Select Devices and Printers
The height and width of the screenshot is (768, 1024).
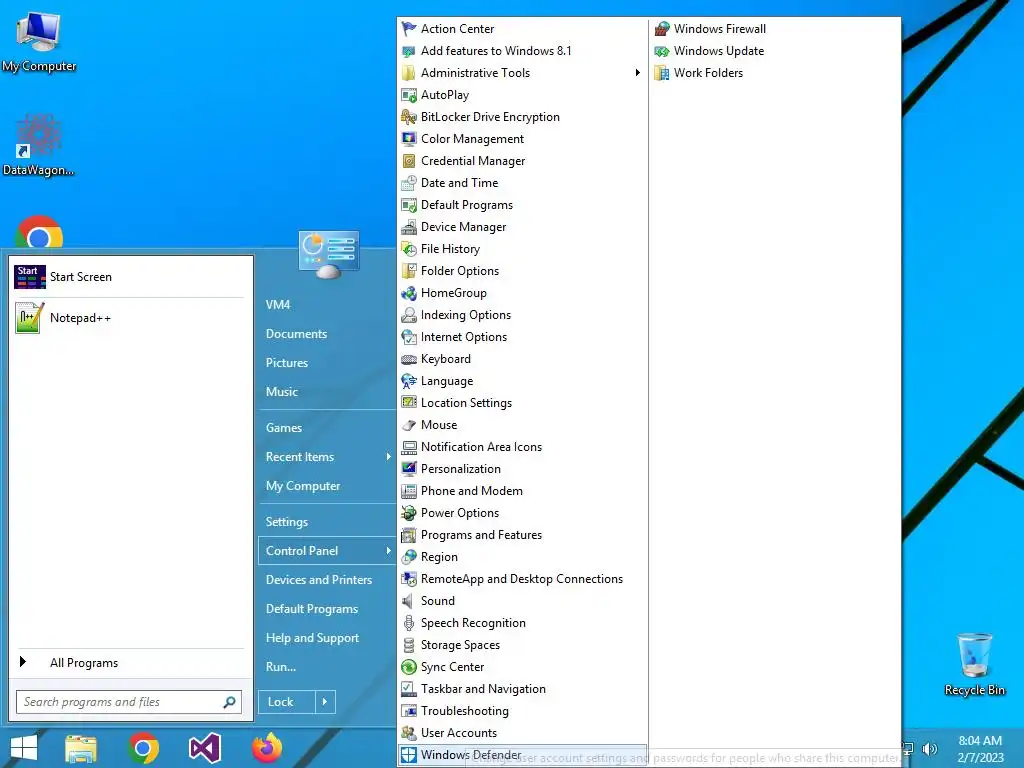pos(319,580)
